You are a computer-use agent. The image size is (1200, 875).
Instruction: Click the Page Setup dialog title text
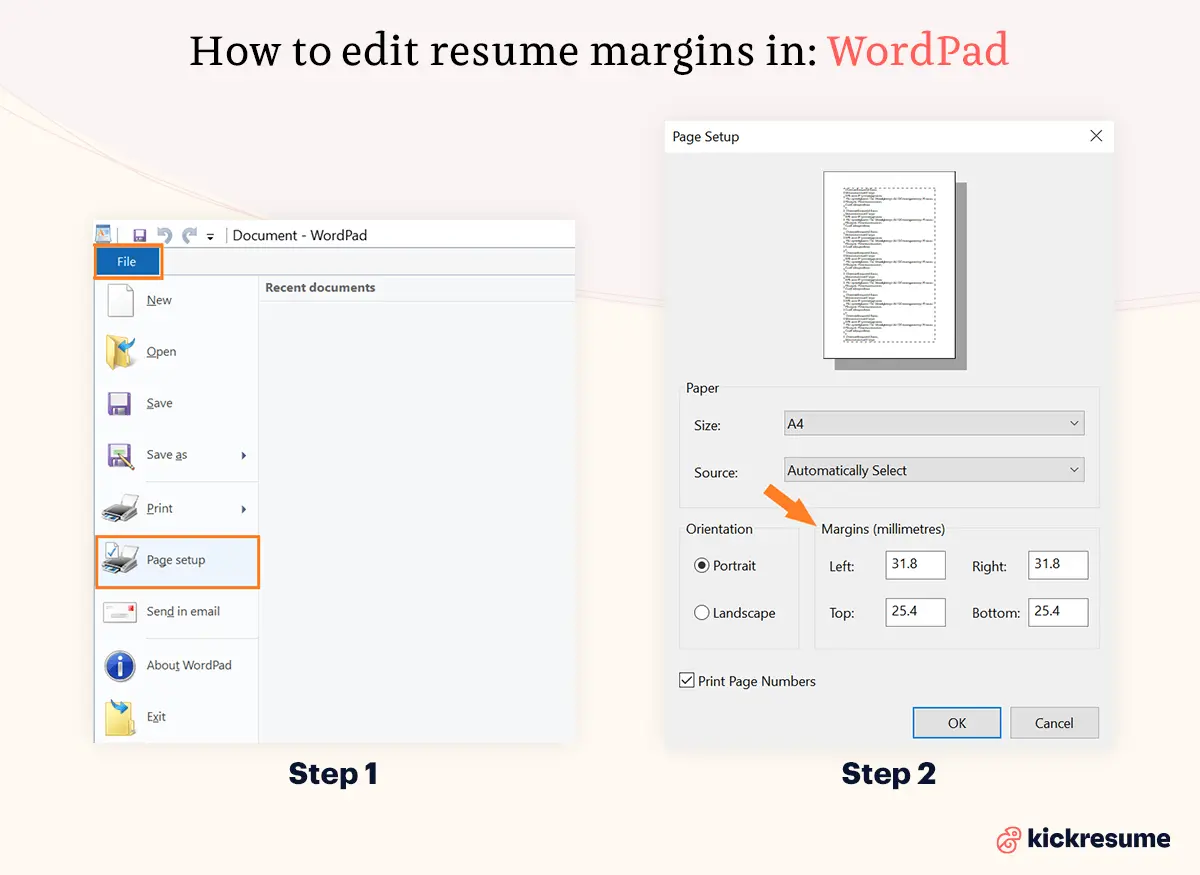coord(706,136)
